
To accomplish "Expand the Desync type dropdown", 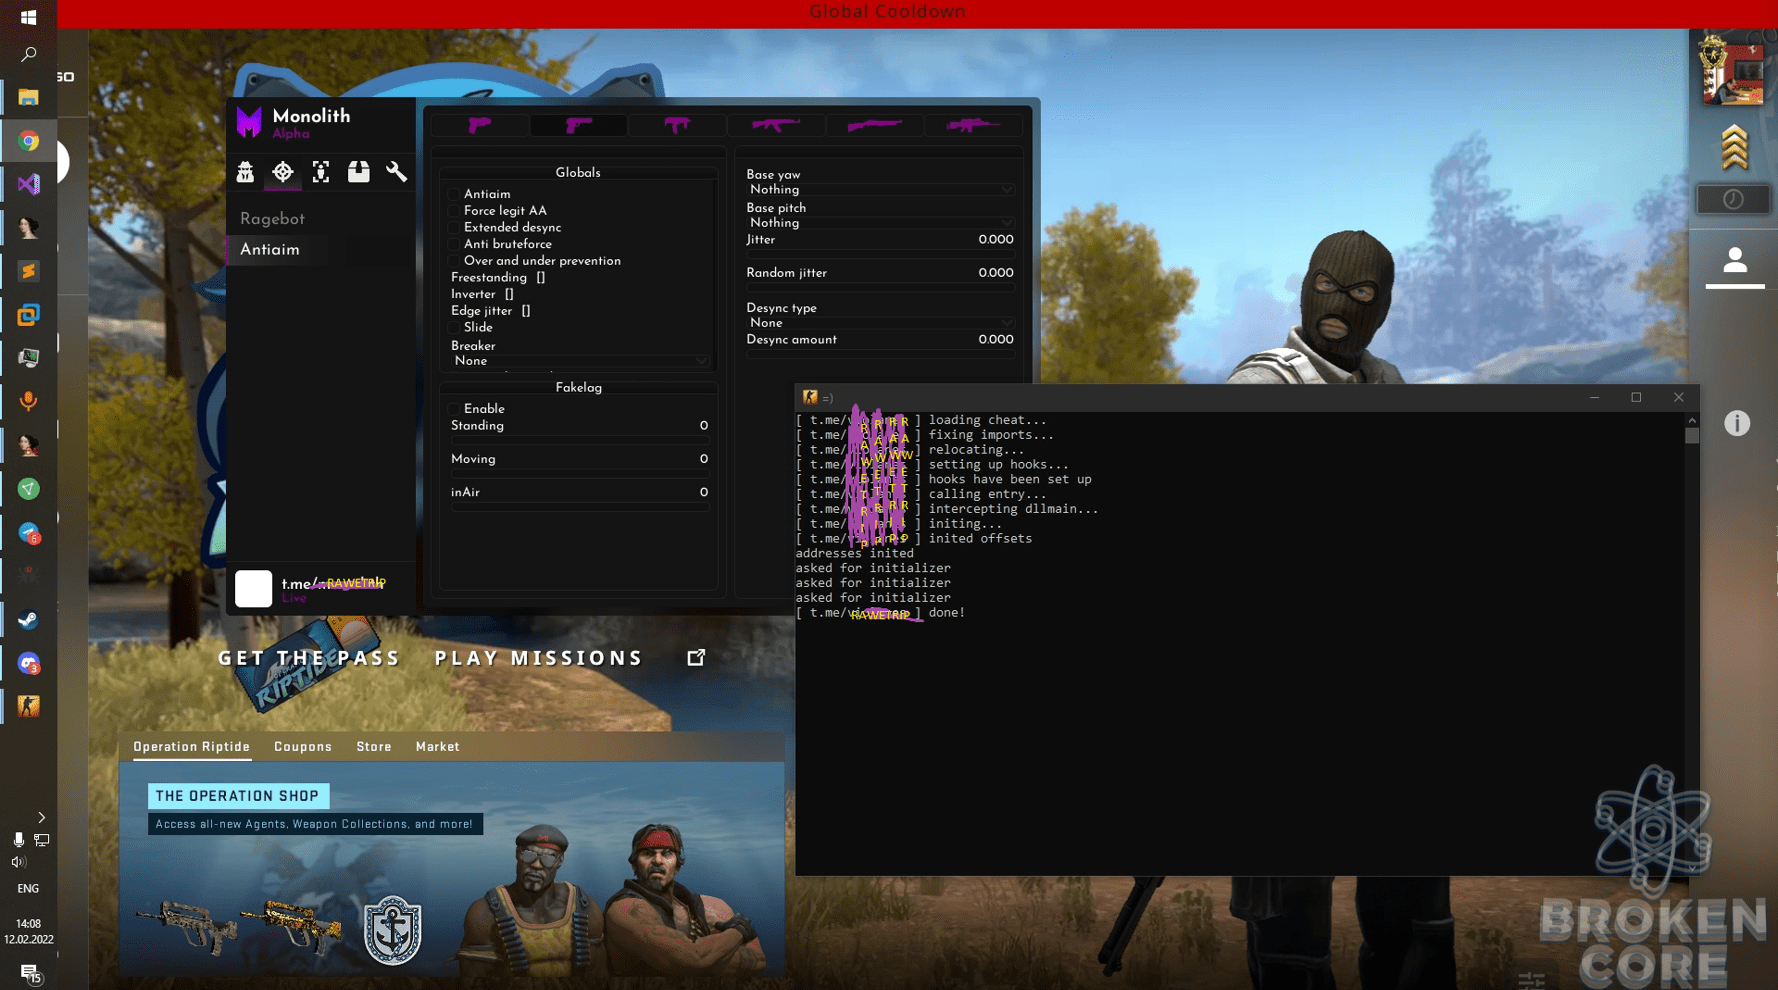I will (880, 323).
